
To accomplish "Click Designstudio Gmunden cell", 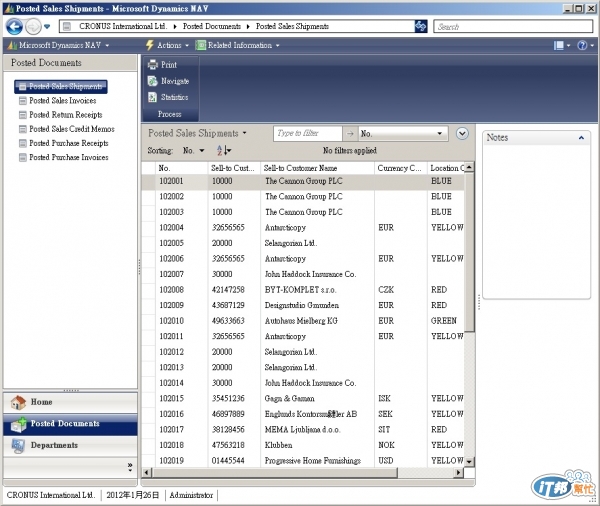I will coord(302,305).
